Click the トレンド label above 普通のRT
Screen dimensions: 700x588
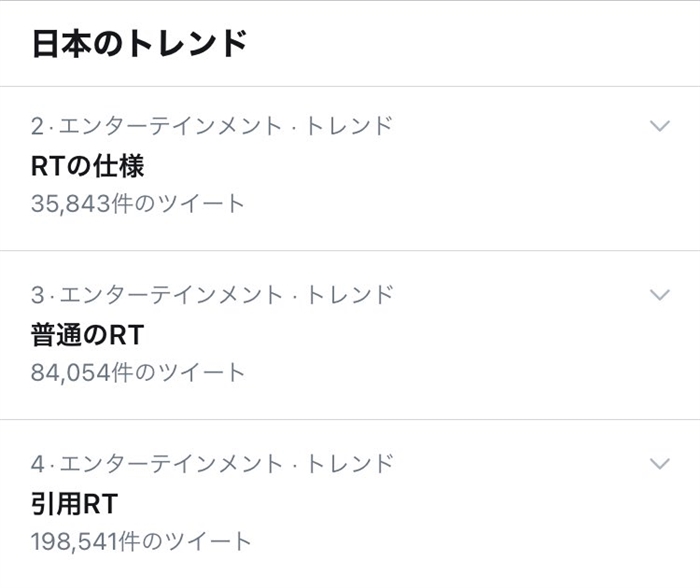(351, 295)
